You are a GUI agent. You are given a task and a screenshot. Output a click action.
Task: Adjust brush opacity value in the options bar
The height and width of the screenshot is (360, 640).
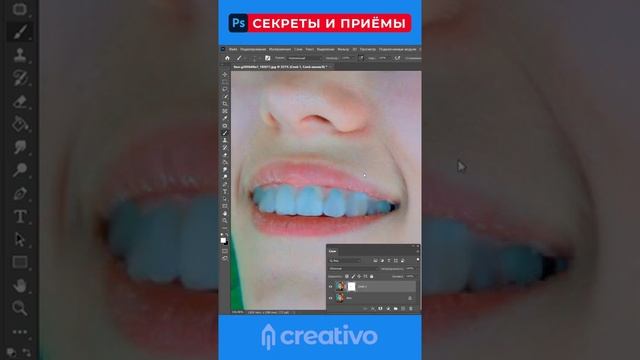346,58
